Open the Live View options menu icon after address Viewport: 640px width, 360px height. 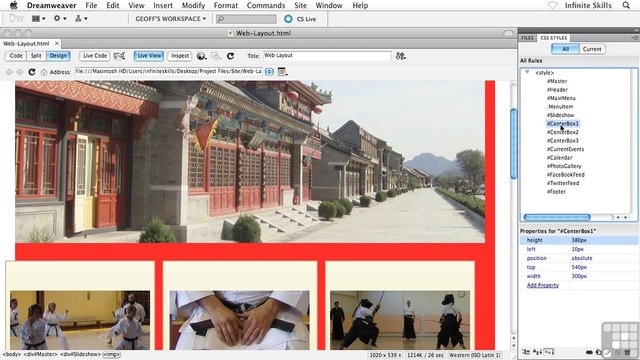282,72
